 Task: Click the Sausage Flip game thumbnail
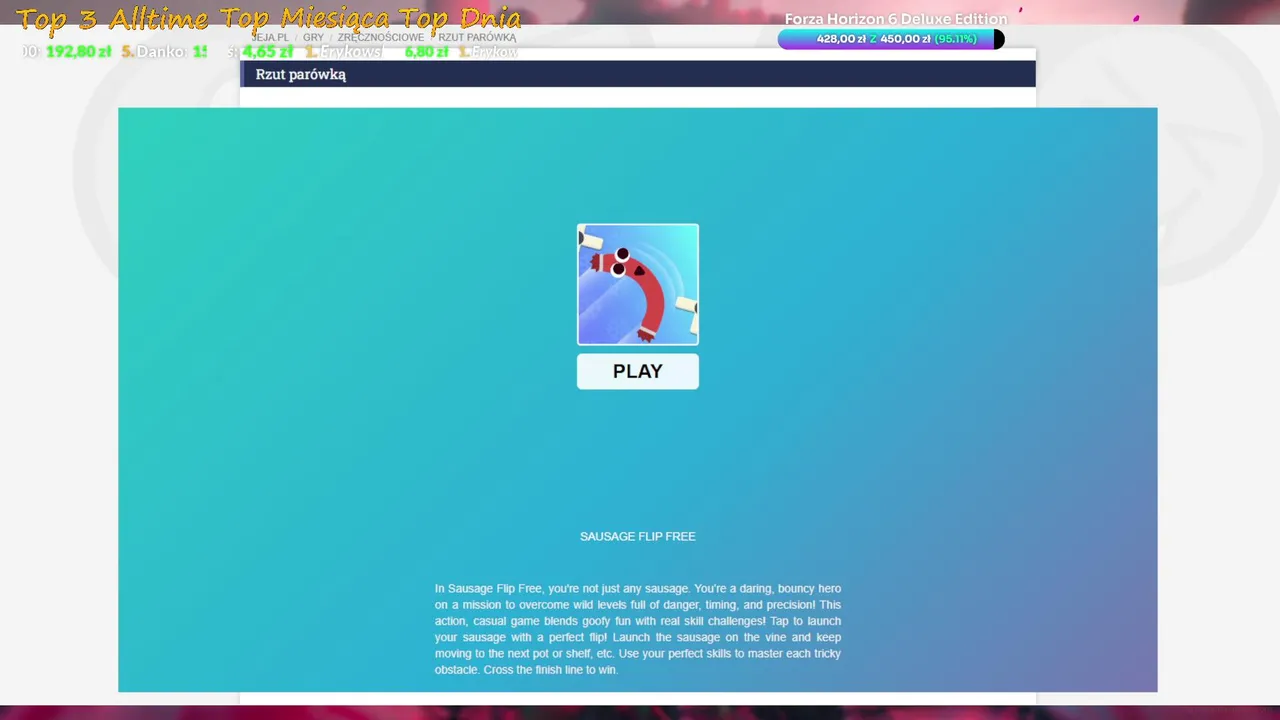point(638,284)
